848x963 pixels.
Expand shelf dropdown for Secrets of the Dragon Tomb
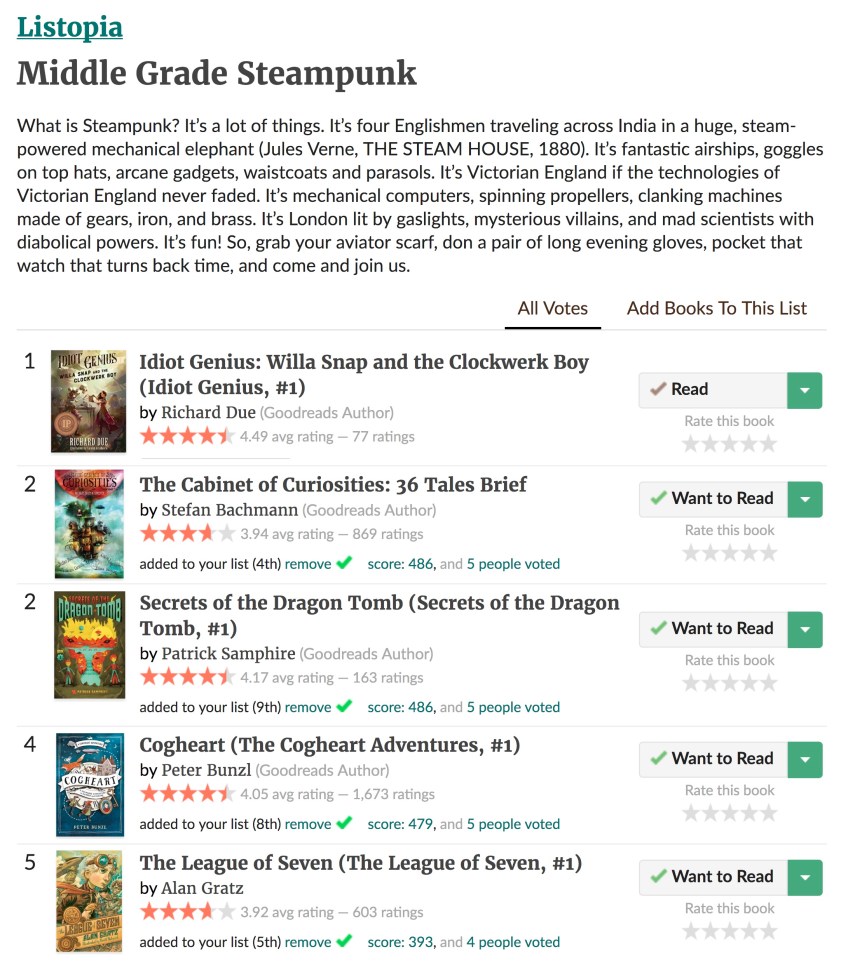pyautogui.click(x=805, y=629)
